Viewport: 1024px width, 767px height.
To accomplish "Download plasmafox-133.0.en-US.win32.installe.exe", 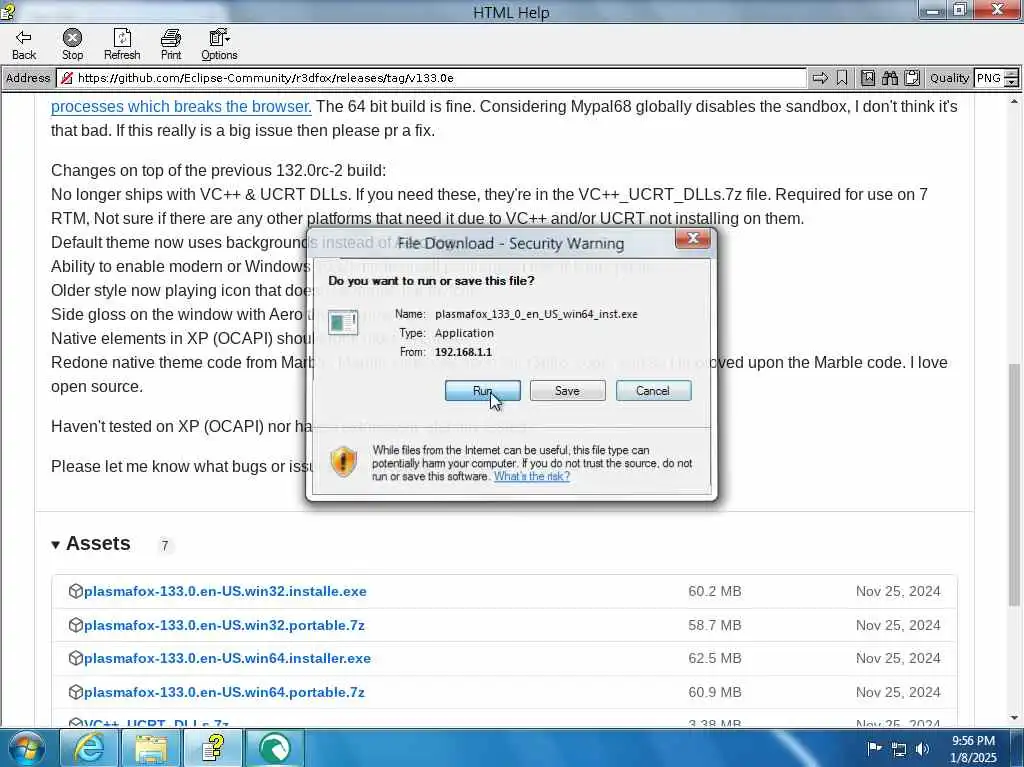I will [x=225, y=591].
